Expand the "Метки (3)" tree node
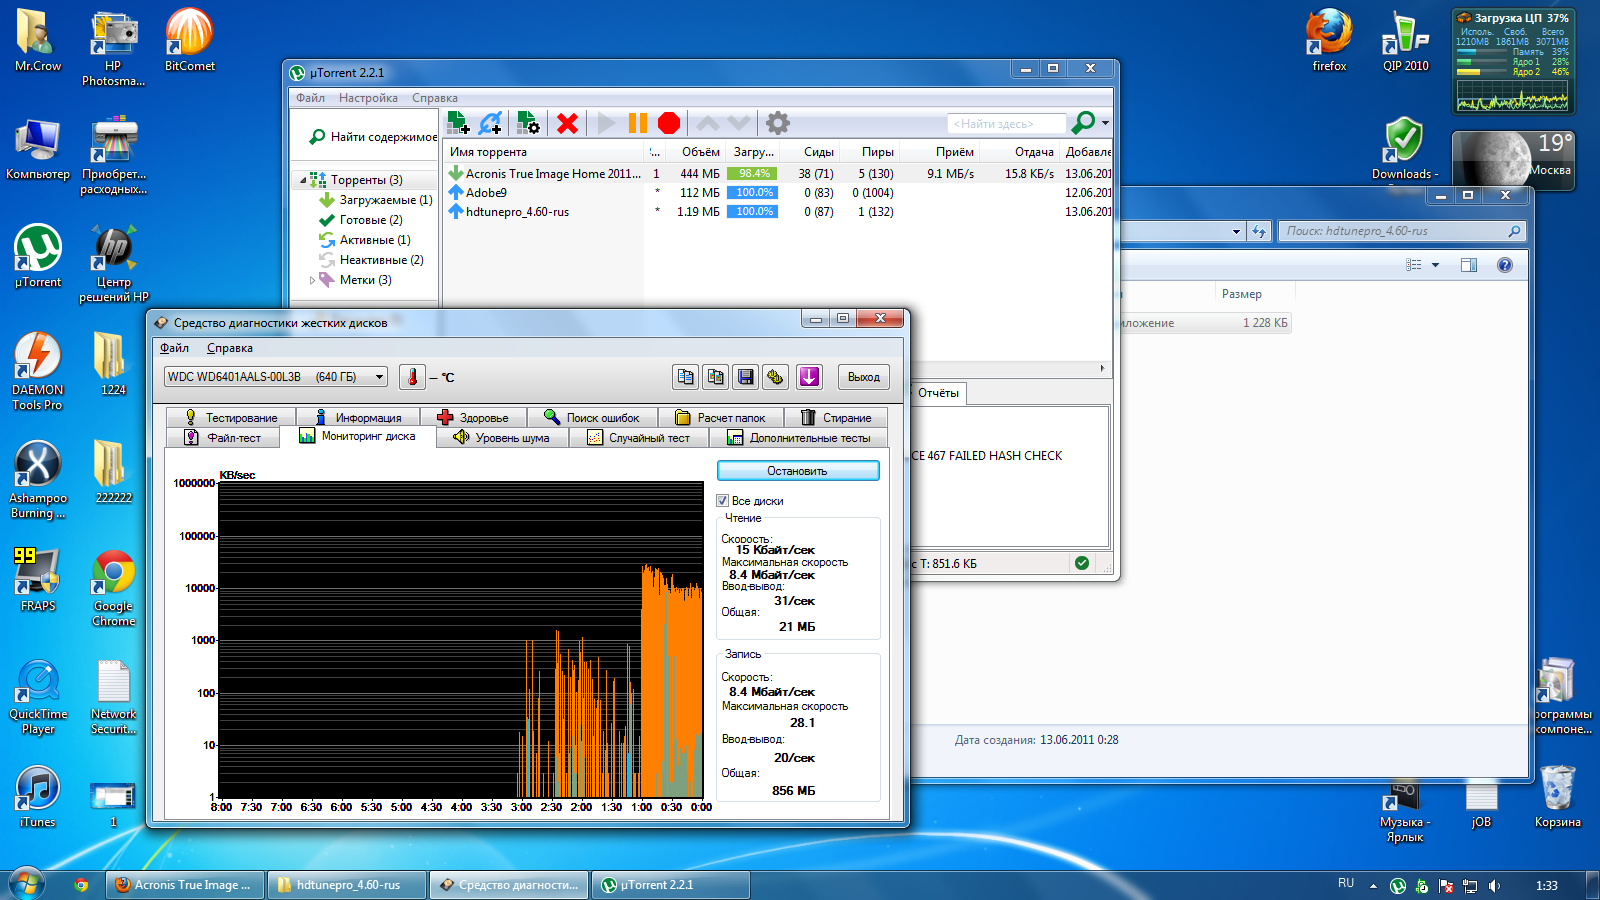Screen dimensions: 1600x900 [312, 280]
